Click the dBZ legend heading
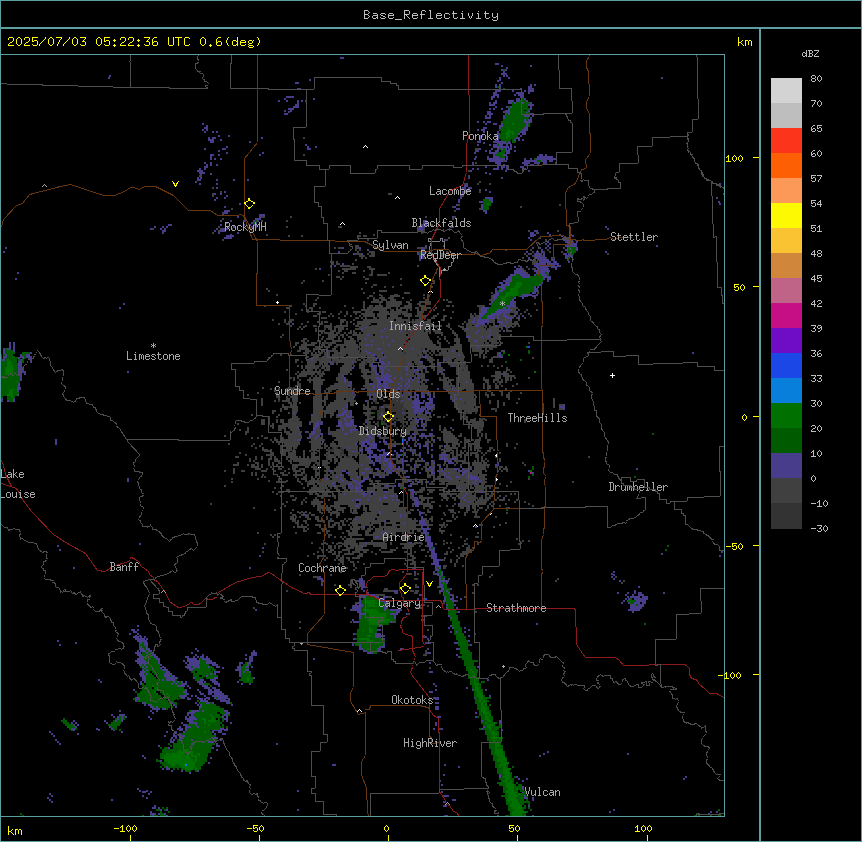The height and width of the screenshot is (842, 862). [810, 53]
